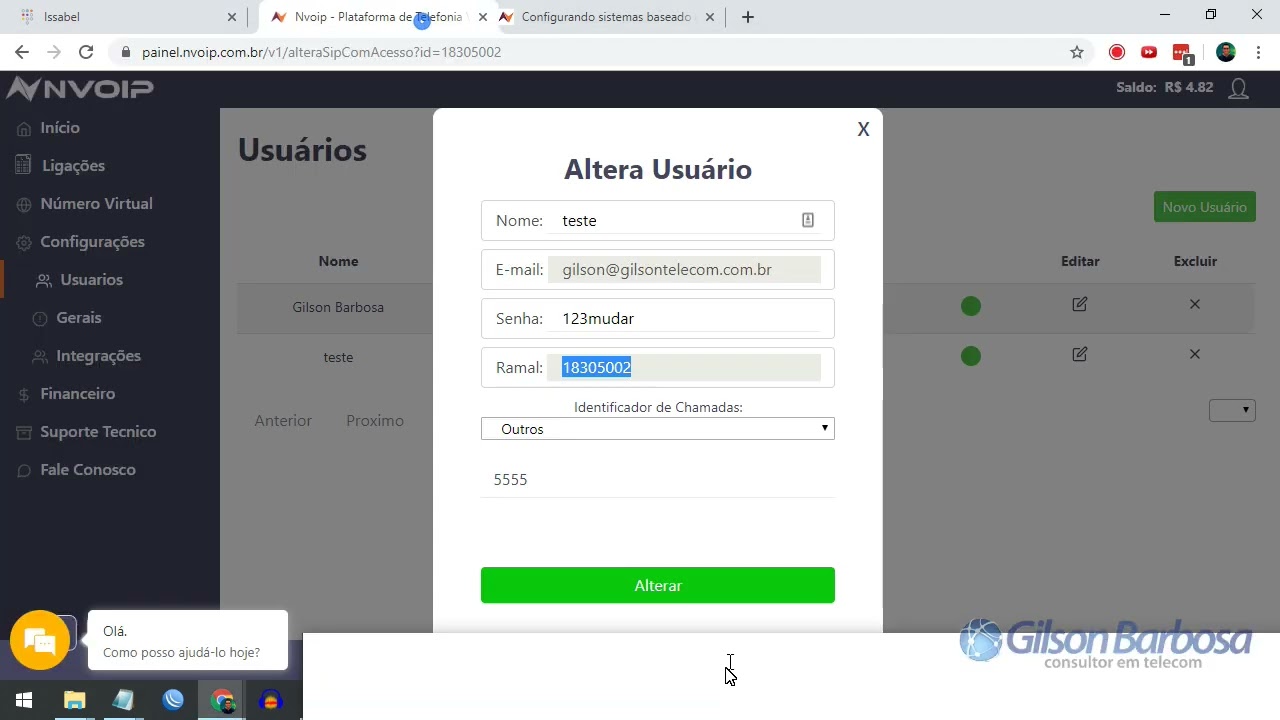Open Início in the sidebar
The width and height of the screenshot is (1280, 720).
pyautogui.click(x=60, y=128)
